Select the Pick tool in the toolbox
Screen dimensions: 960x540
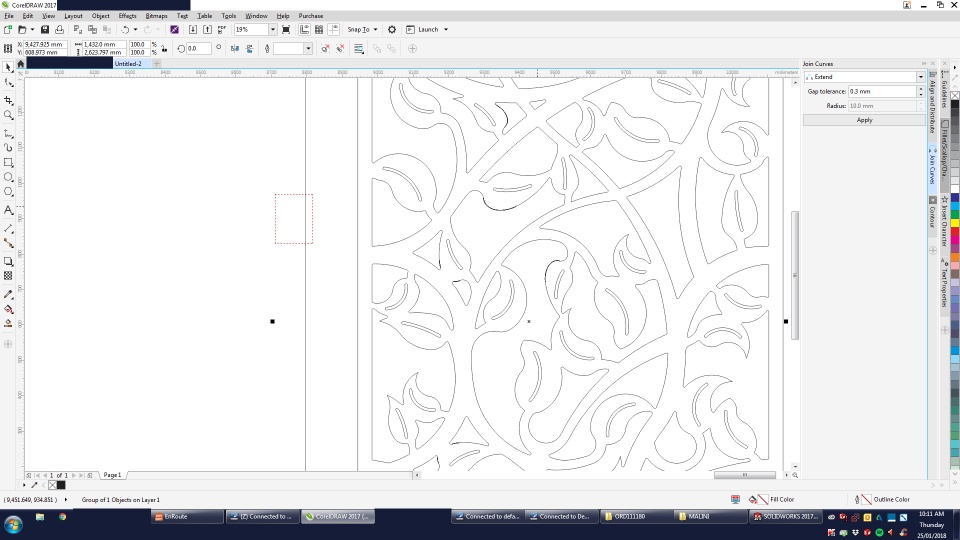click(x=8, y=67)
